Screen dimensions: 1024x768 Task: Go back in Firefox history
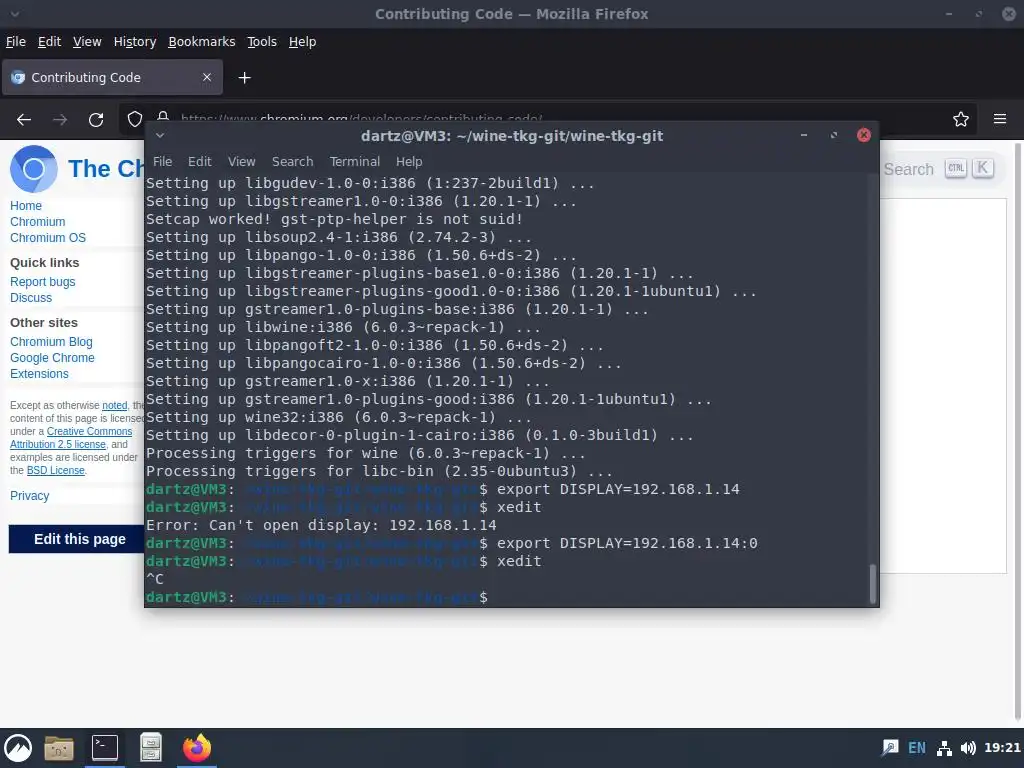(x=24, y=120)
